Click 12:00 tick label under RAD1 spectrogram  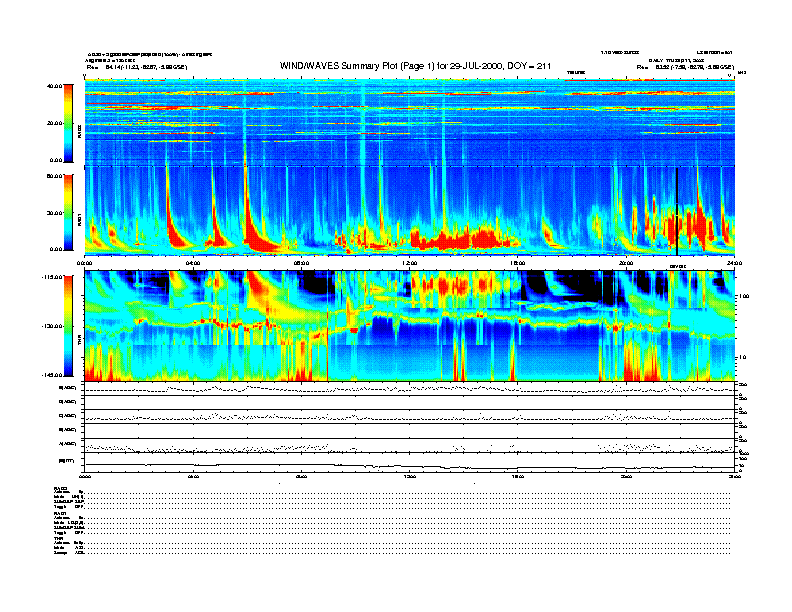[410, 263]
